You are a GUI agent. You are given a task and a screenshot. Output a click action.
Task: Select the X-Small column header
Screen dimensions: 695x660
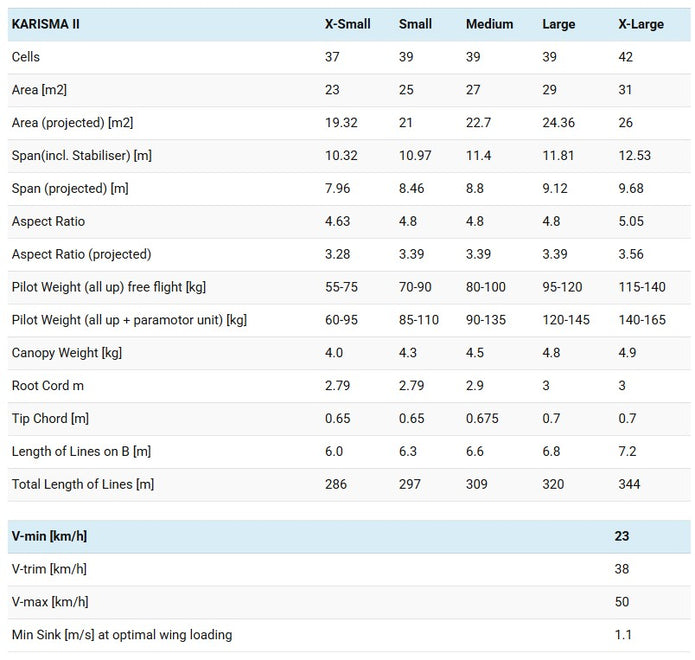coord(348,24)
